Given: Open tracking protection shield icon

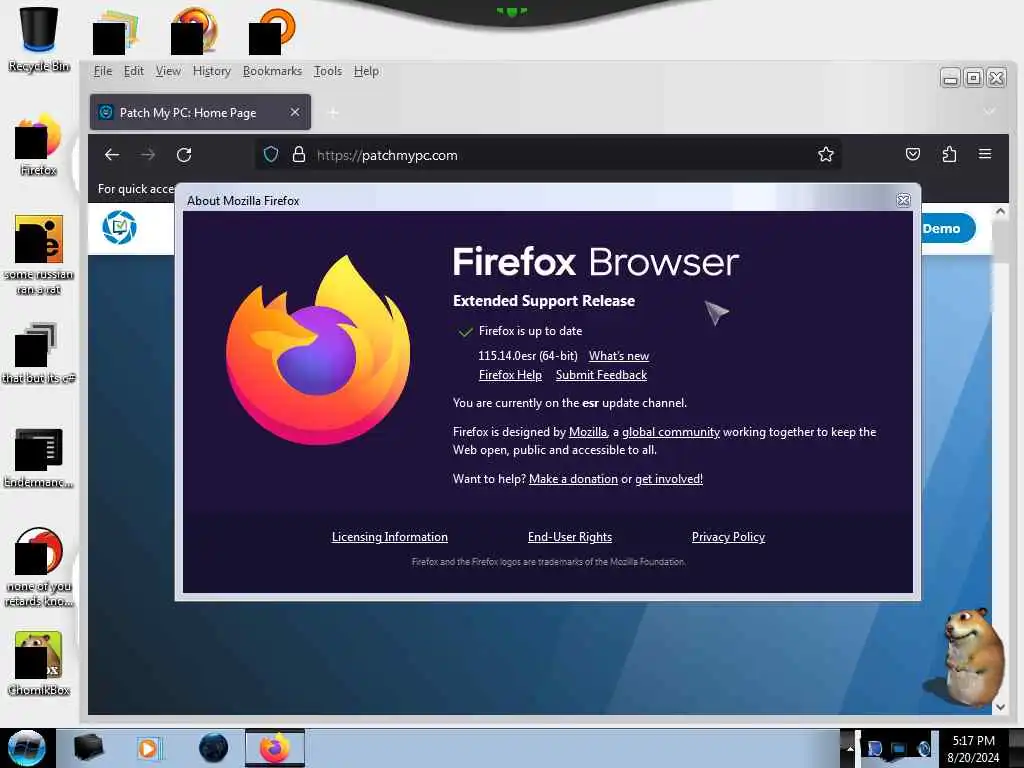Looking at the screenshot, I should click(270, 155).
